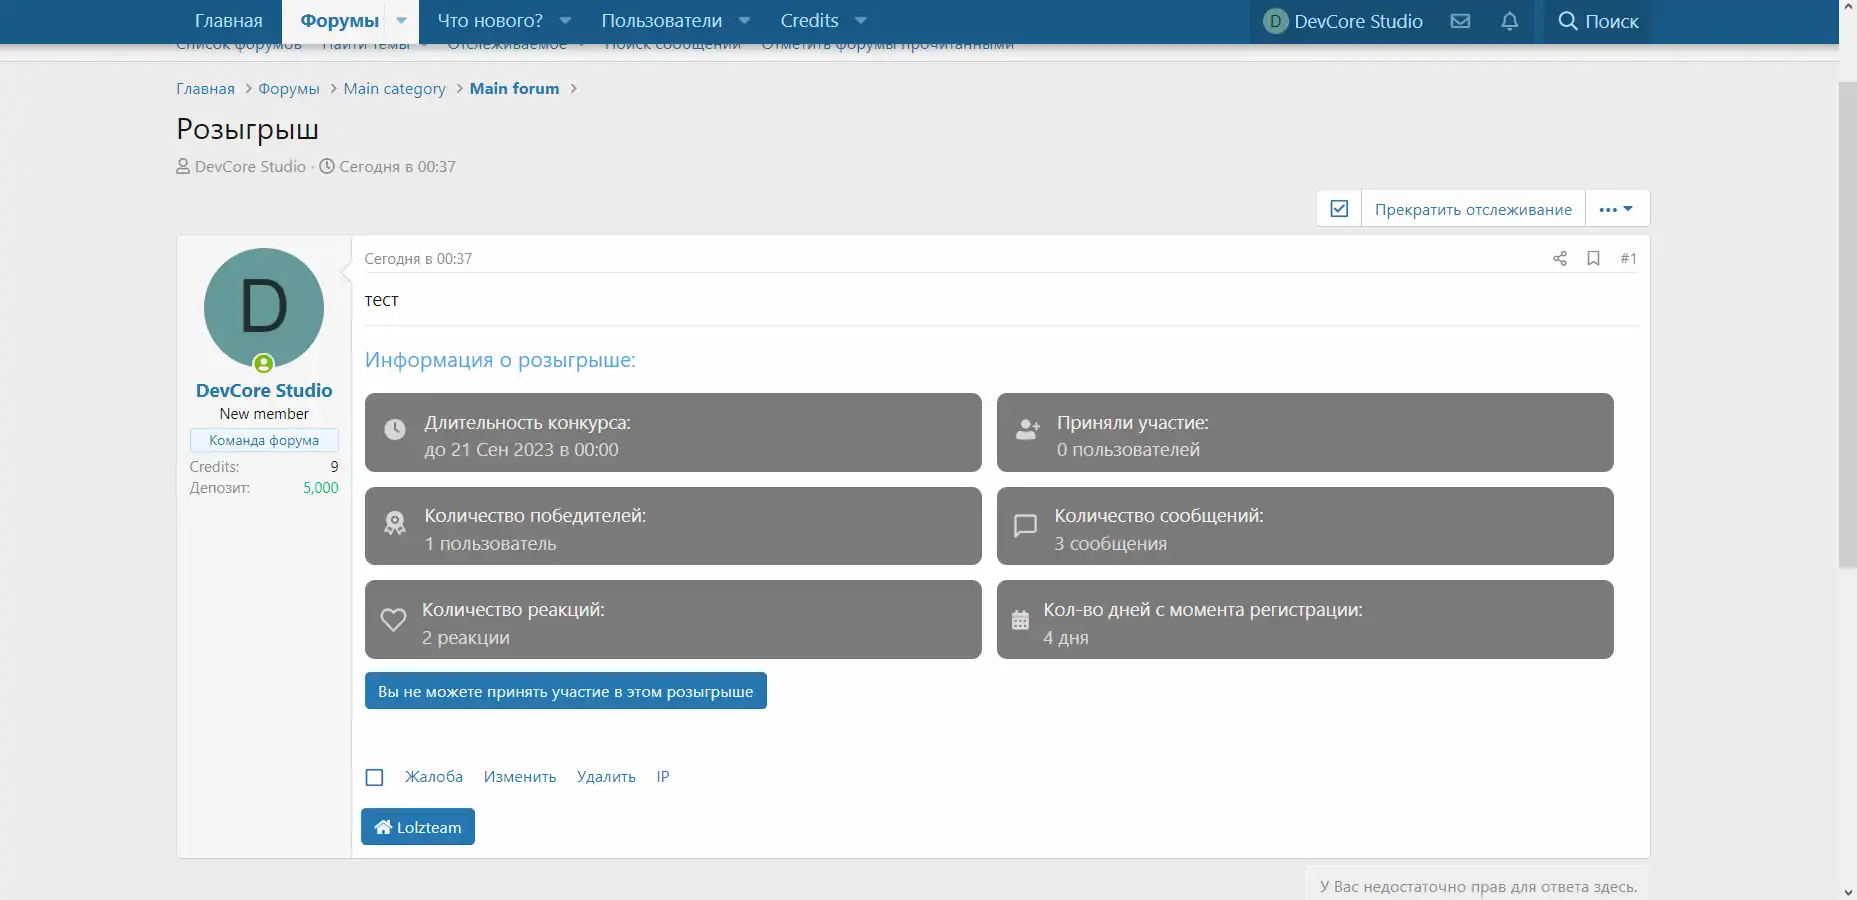
Task: Go to the Главная nav tab
Action: pos(228,21)
